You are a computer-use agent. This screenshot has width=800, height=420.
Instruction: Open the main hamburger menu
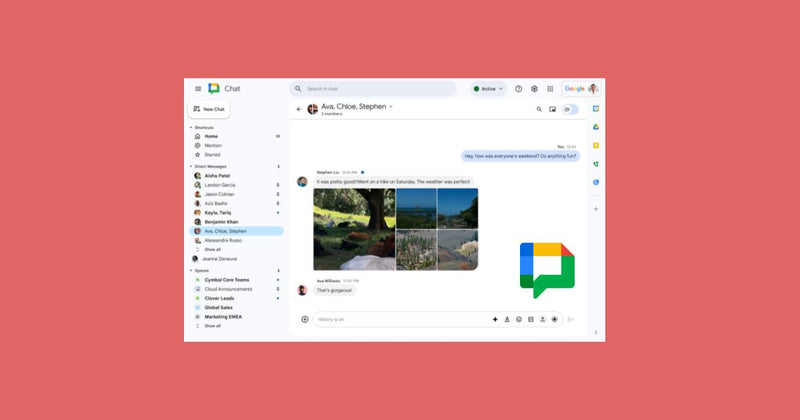coord(198,89)
